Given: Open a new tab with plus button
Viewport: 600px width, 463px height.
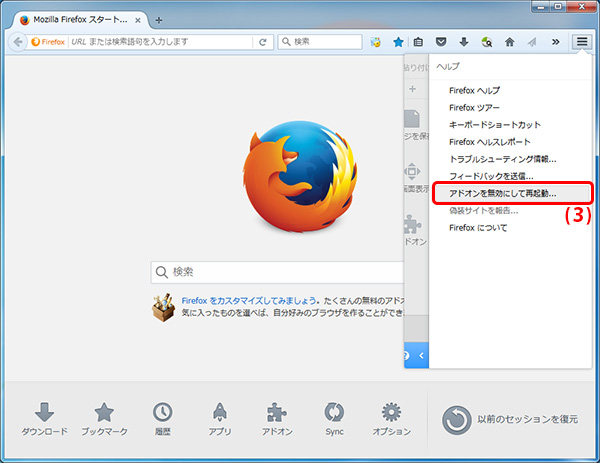Looking at the screenshot, I should point(159,20).
